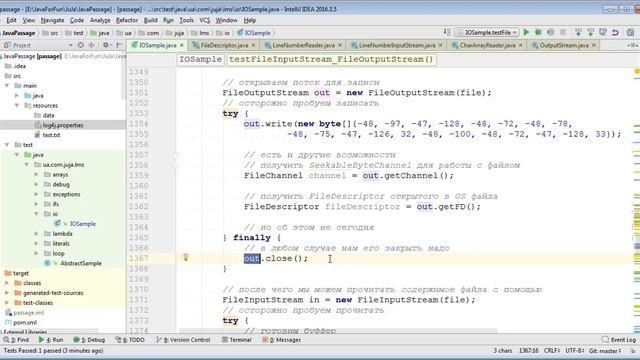Screen dimensions: 640x360
Task: Click the UTF-8 encoding in the status bar
Action: [574, 351]
